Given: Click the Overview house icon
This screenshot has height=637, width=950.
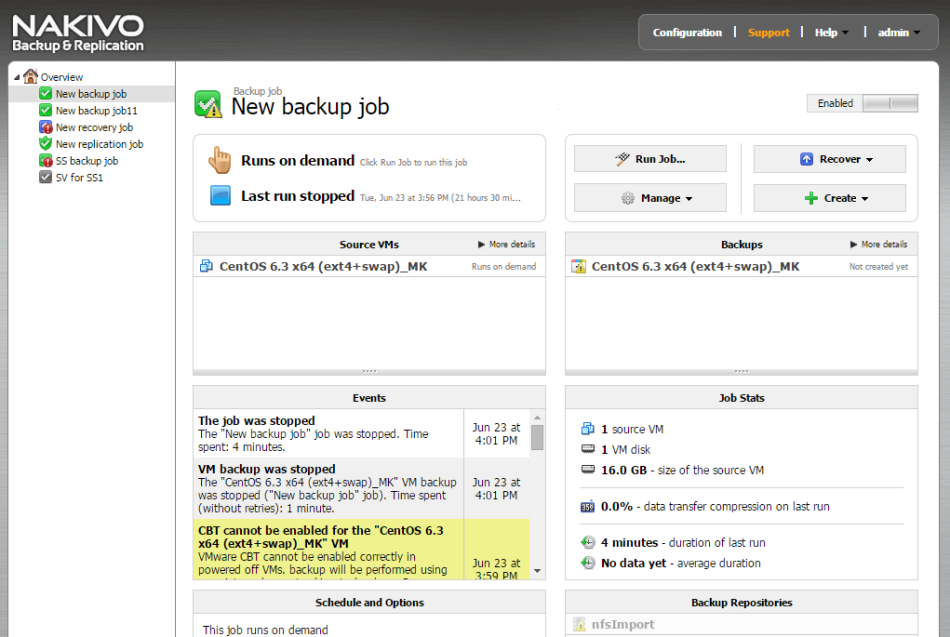Looking at the screenshot, I should [30, 76].
